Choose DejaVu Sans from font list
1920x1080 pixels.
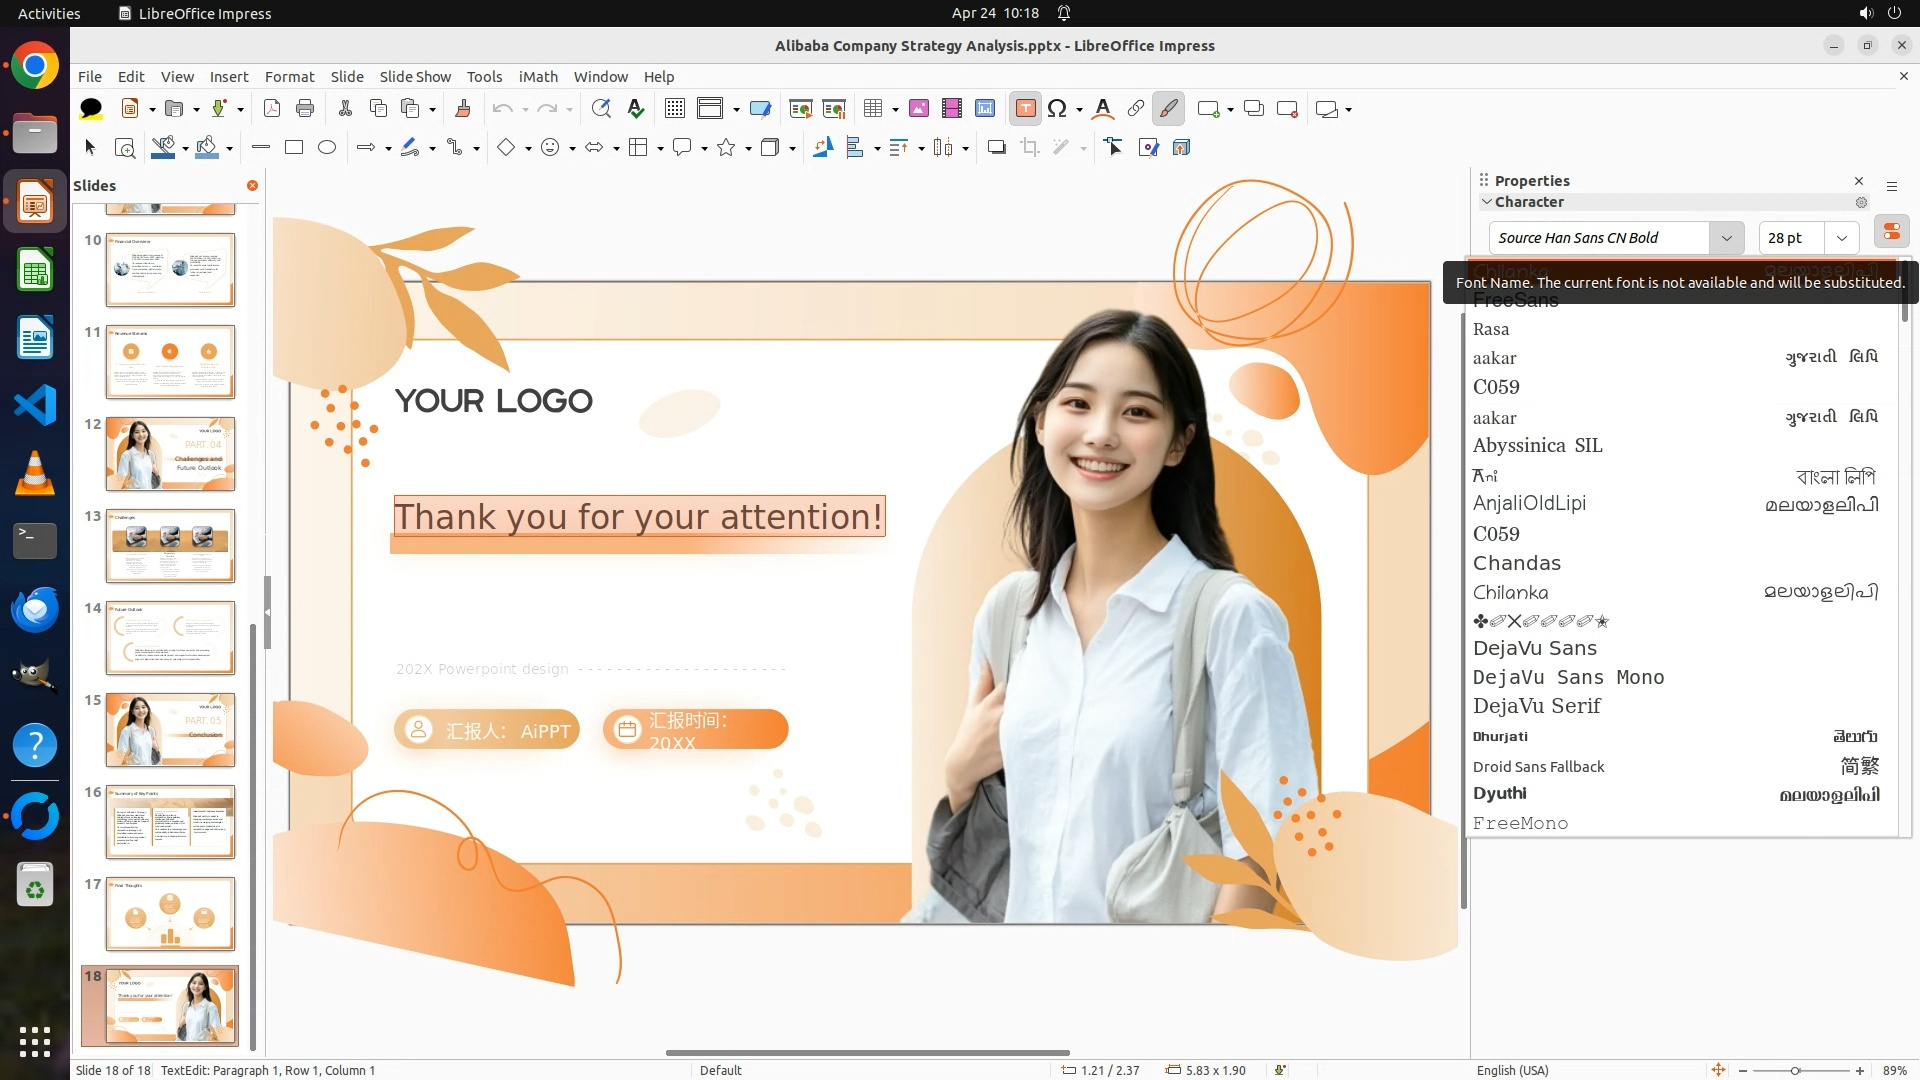[x=1535, y=648]
